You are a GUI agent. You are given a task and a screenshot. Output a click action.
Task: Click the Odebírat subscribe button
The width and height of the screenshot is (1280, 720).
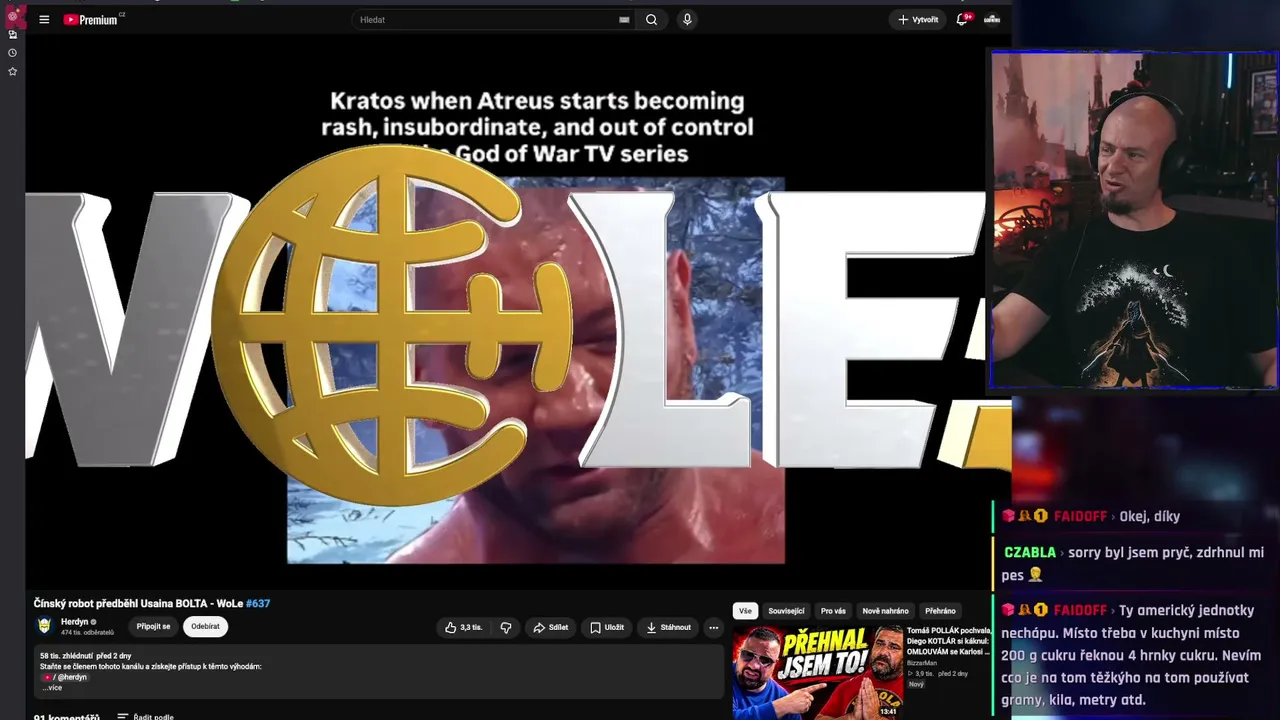pyautogui.click(x=205, y=627)
